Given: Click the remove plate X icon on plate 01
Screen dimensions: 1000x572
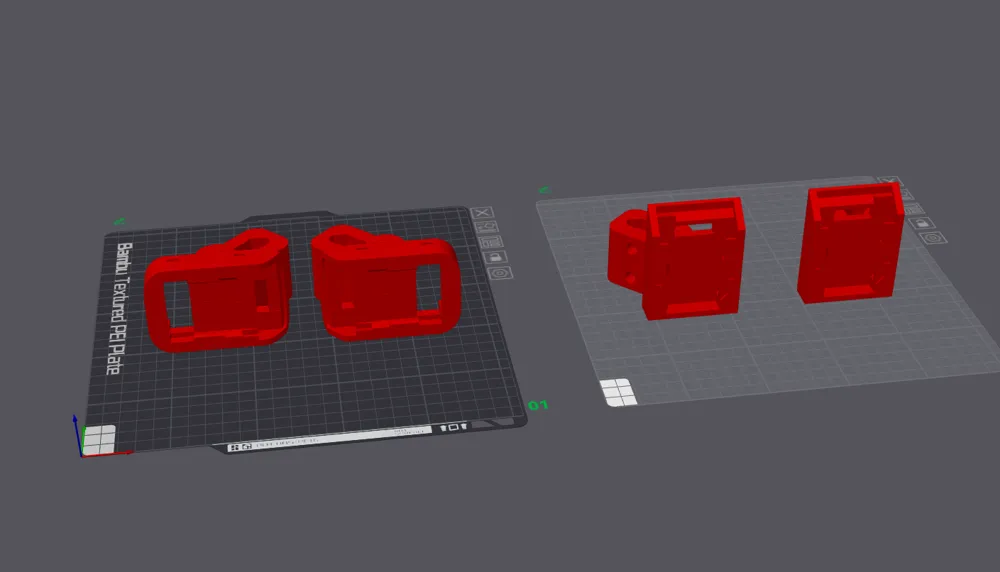Looking at the screenshot, I should 482,213.
